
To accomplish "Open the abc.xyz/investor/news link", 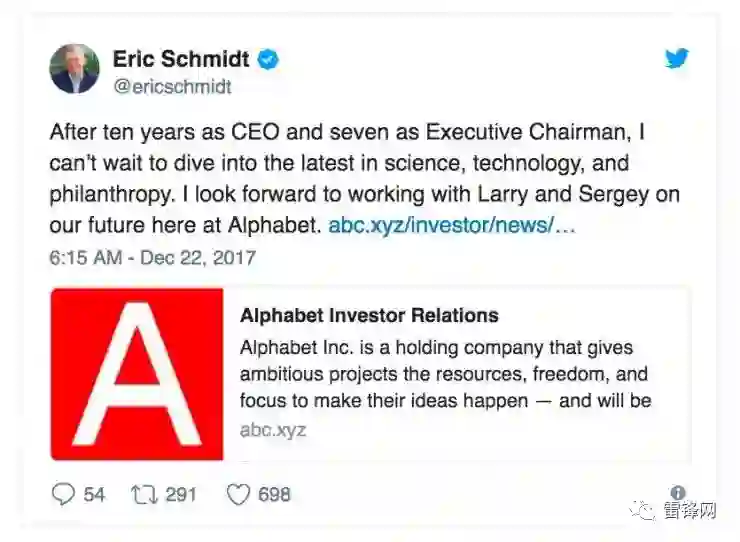I will [451, 226].
